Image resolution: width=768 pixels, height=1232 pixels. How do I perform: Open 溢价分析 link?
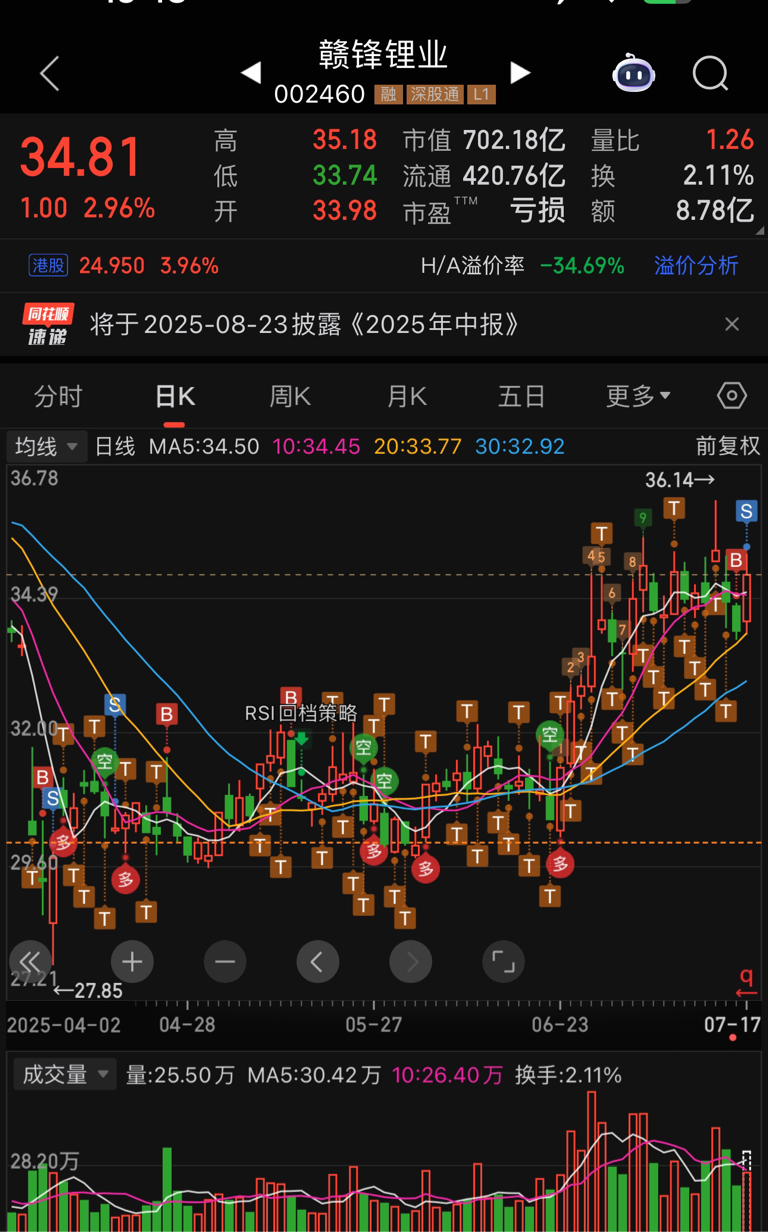coord(697,265)
